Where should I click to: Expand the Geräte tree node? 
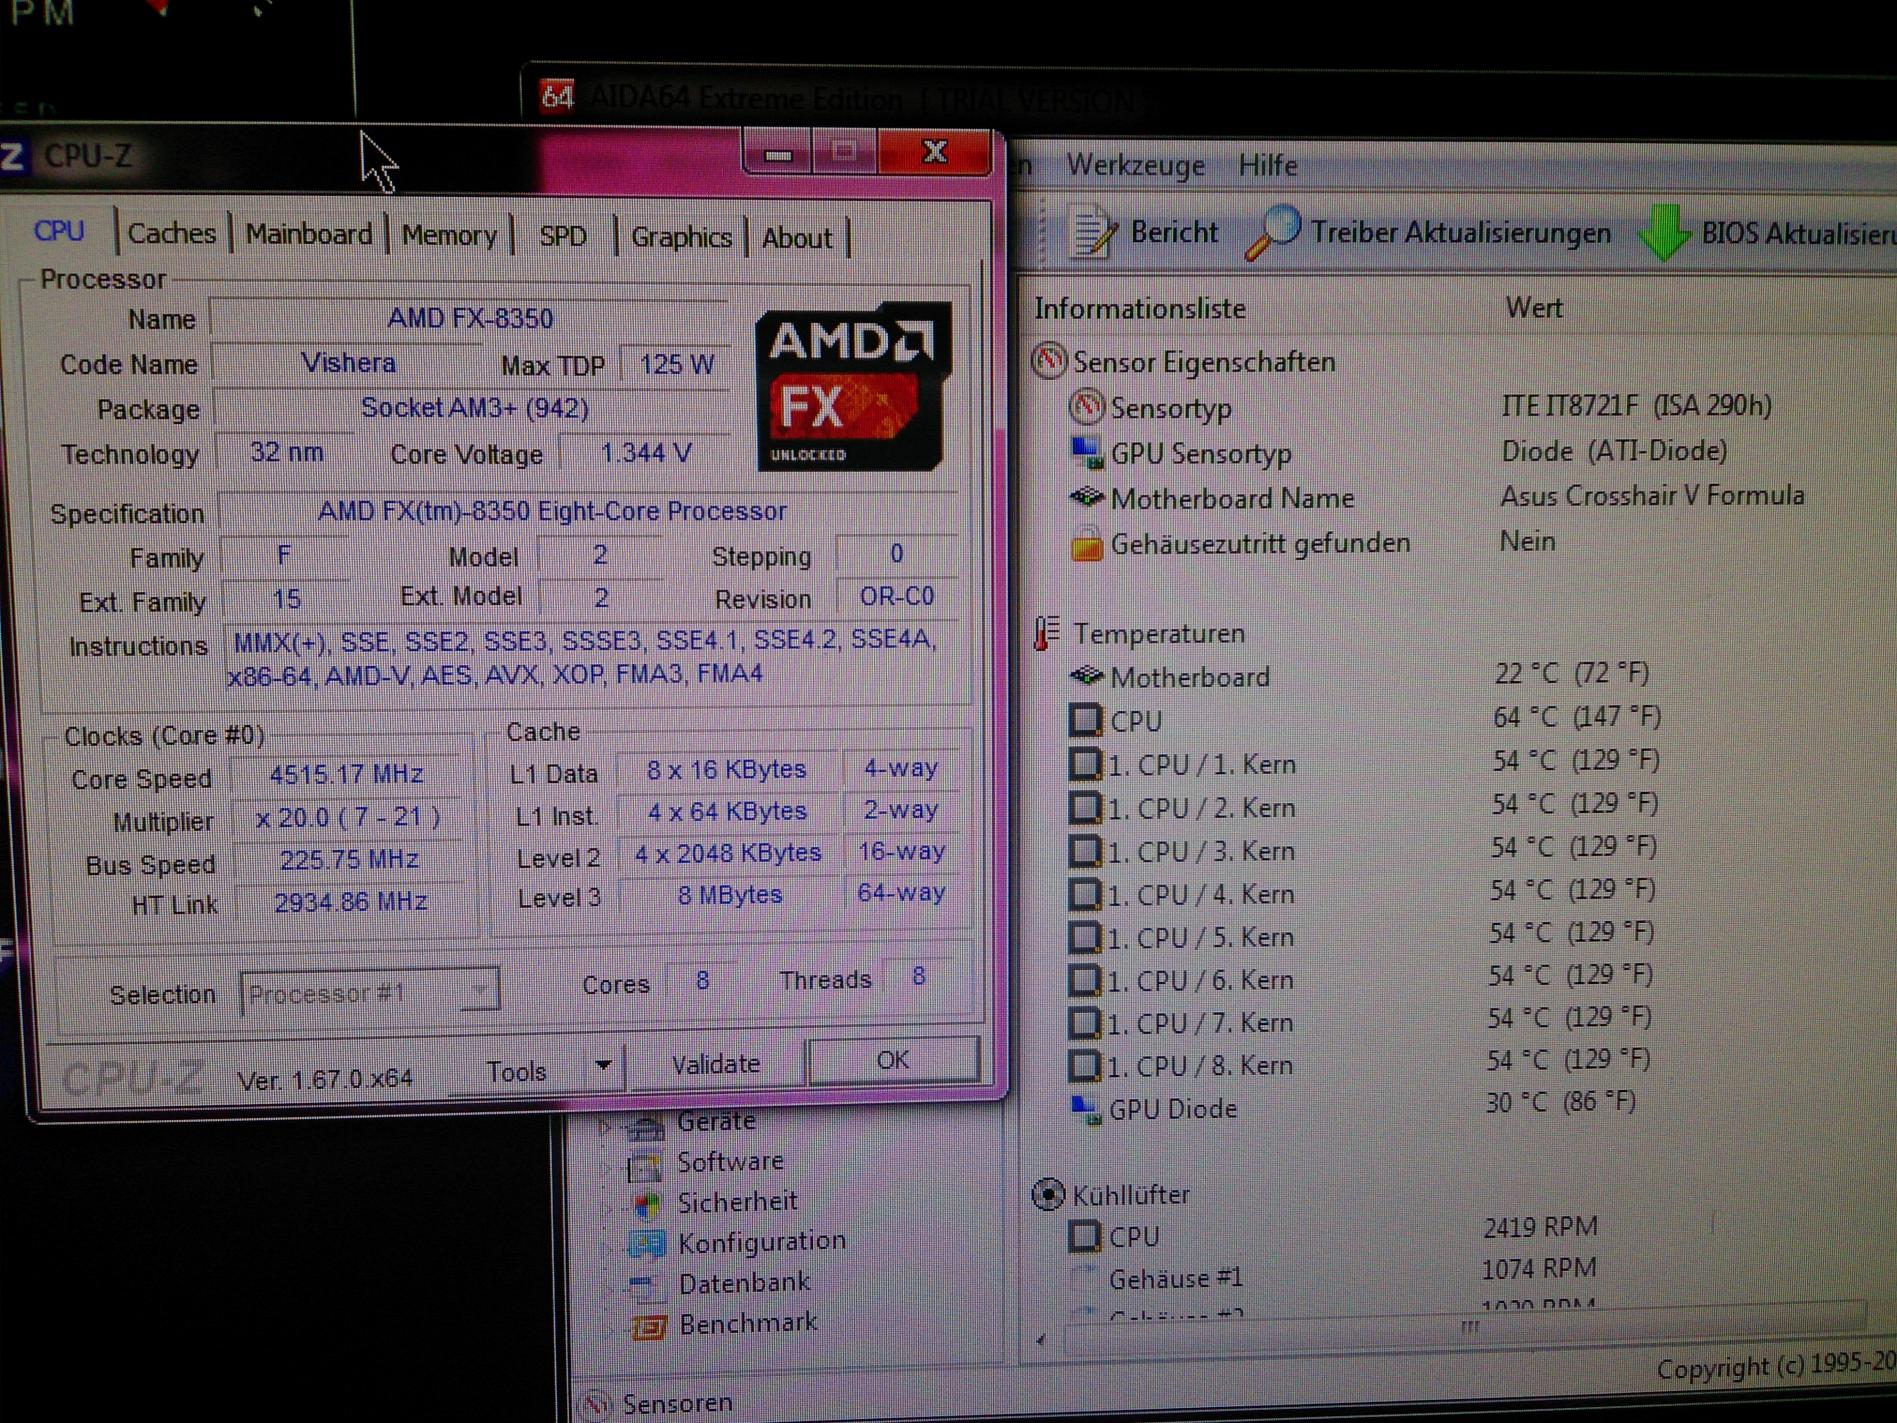[606, 1127]
